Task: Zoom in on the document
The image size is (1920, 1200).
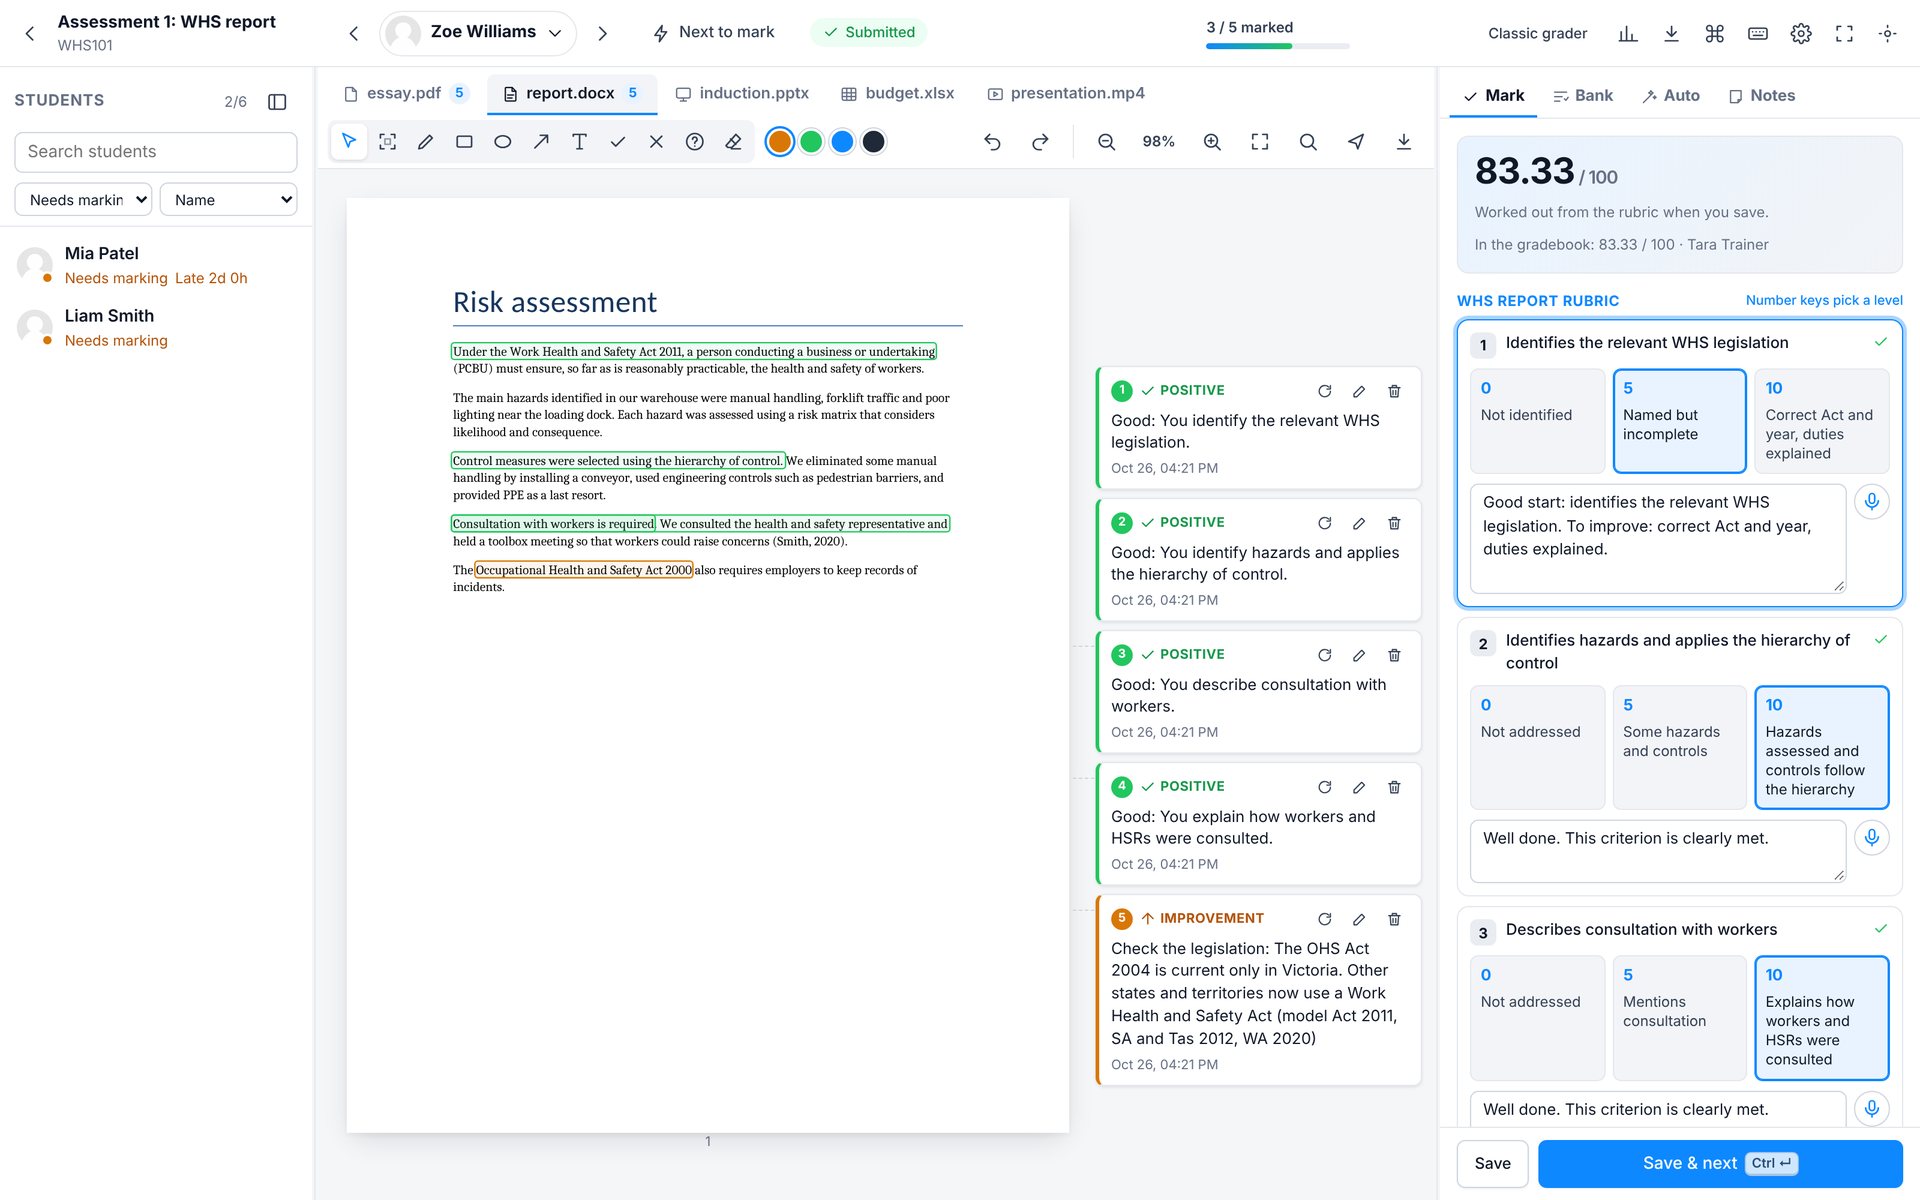Action: (1212, 142)
